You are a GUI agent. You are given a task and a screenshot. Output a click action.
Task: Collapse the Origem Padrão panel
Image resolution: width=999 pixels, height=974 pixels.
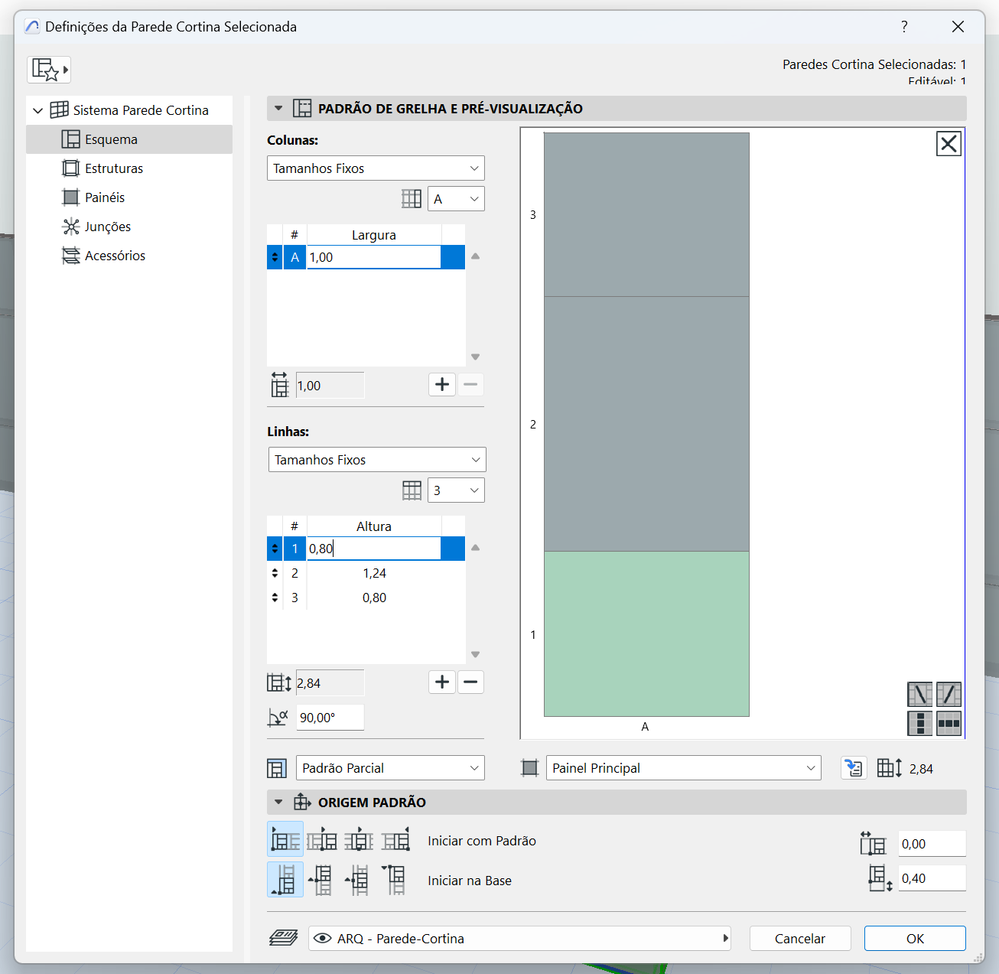(278, 802)
